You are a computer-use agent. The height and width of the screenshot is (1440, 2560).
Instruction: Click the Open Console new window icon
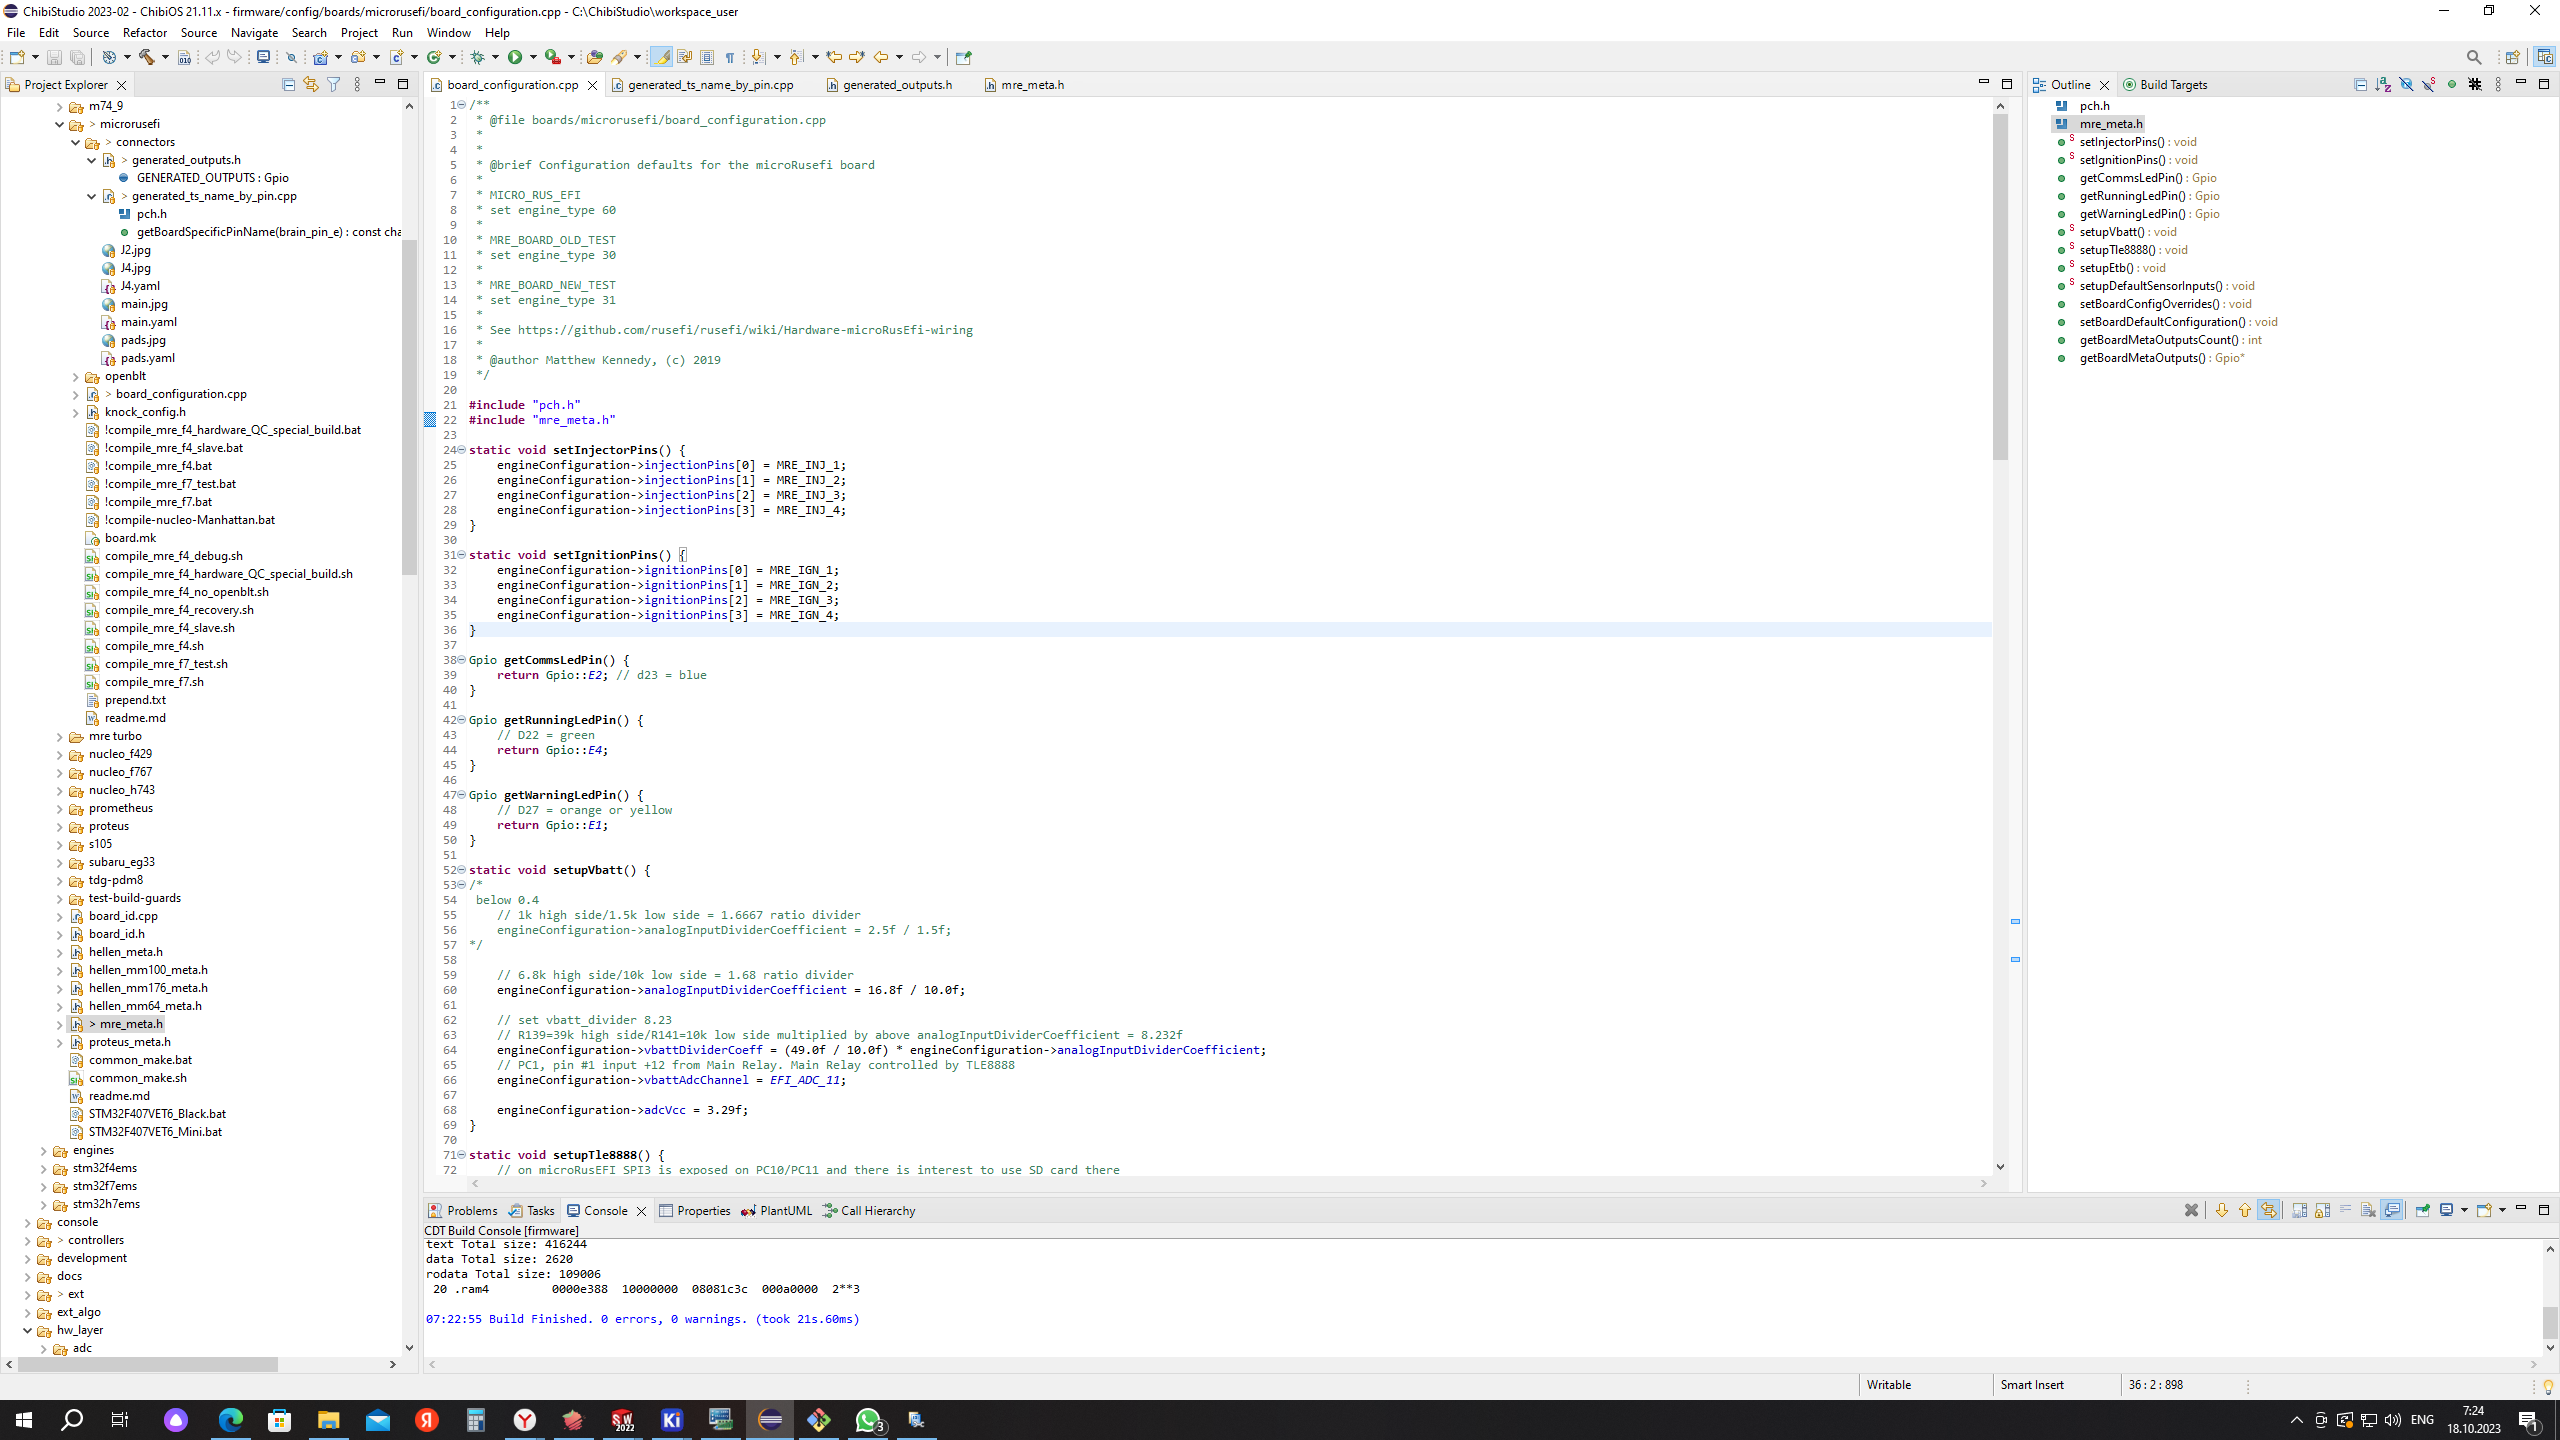click(x=2484, y=1210)
